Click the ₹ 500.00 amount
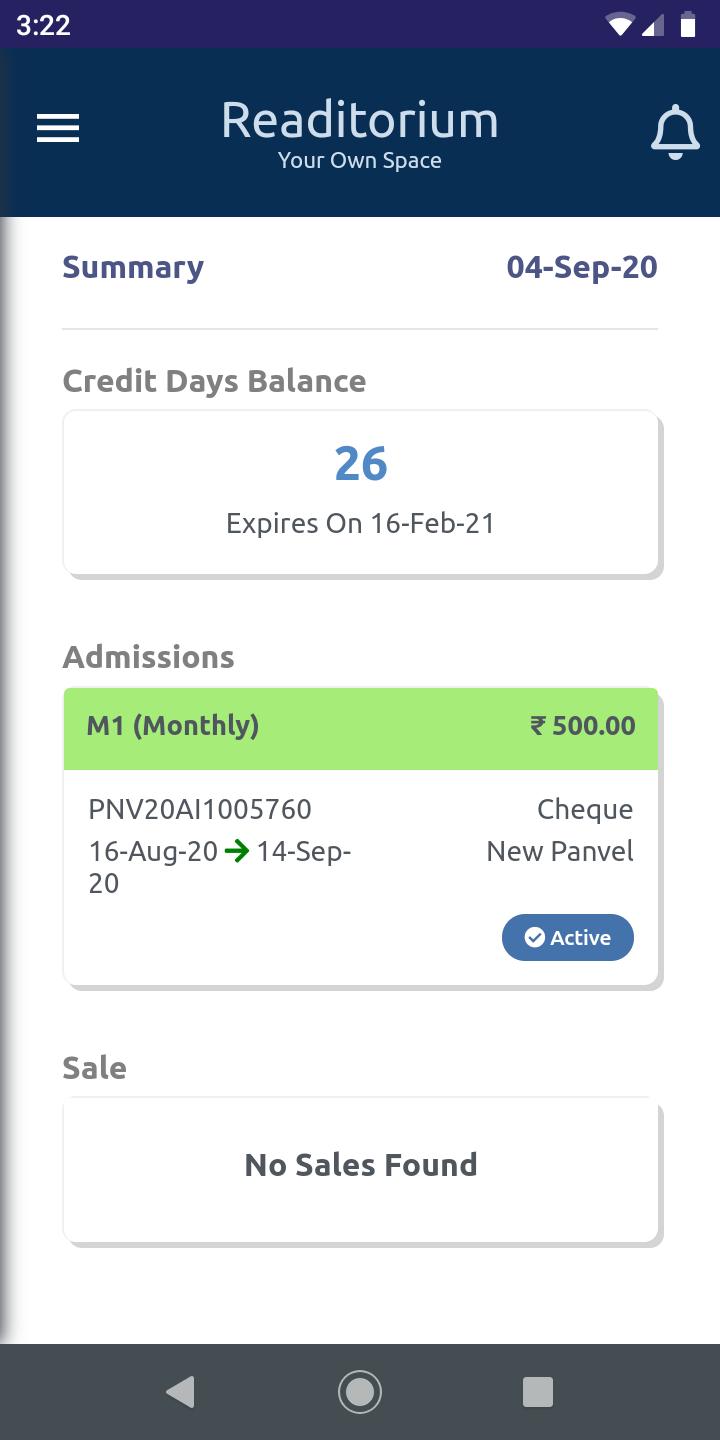 [583, 726]
